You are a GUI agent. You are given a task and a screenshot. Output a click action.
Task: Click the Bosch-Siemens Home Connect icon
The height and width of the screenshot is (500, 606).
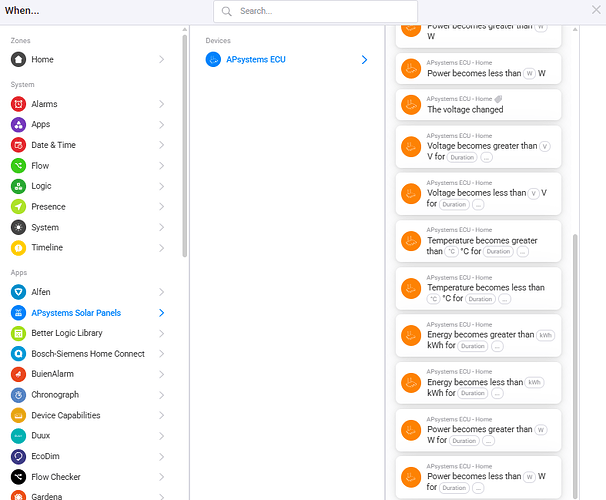click(x=18, y=354)
